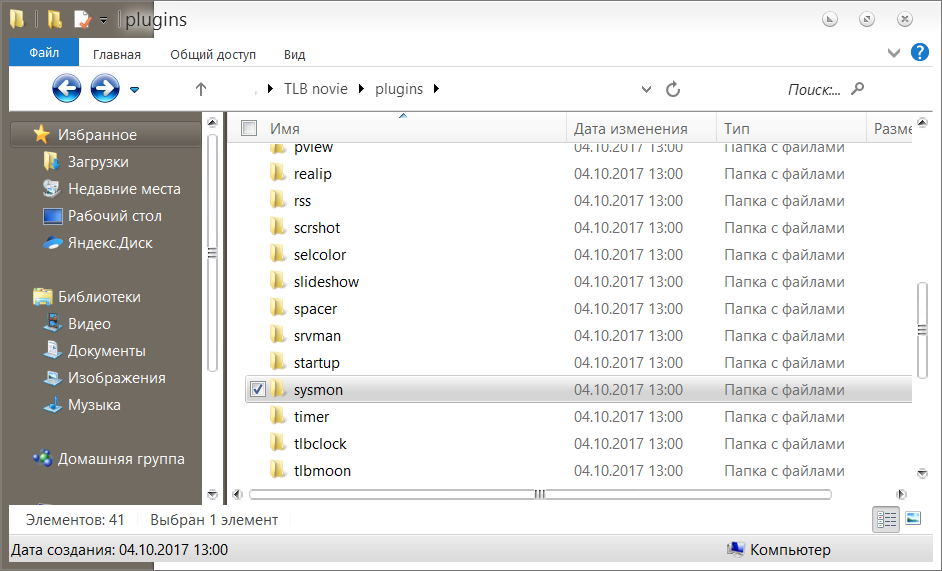Toggle the select-all checkbox in header
Screen dimensions: 942x571
tap(250, 128)
